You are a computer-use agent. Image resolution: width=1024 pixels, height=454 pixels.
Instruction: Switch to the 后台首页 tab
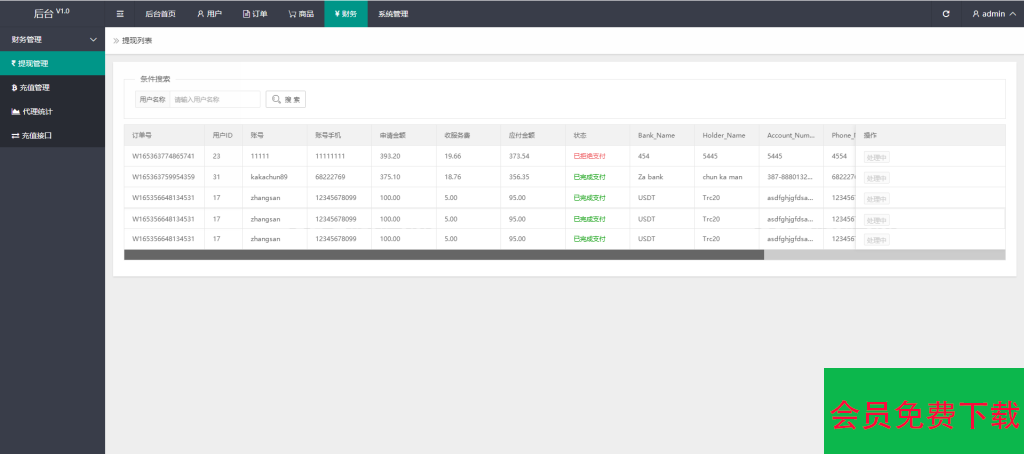click(160, 14)
